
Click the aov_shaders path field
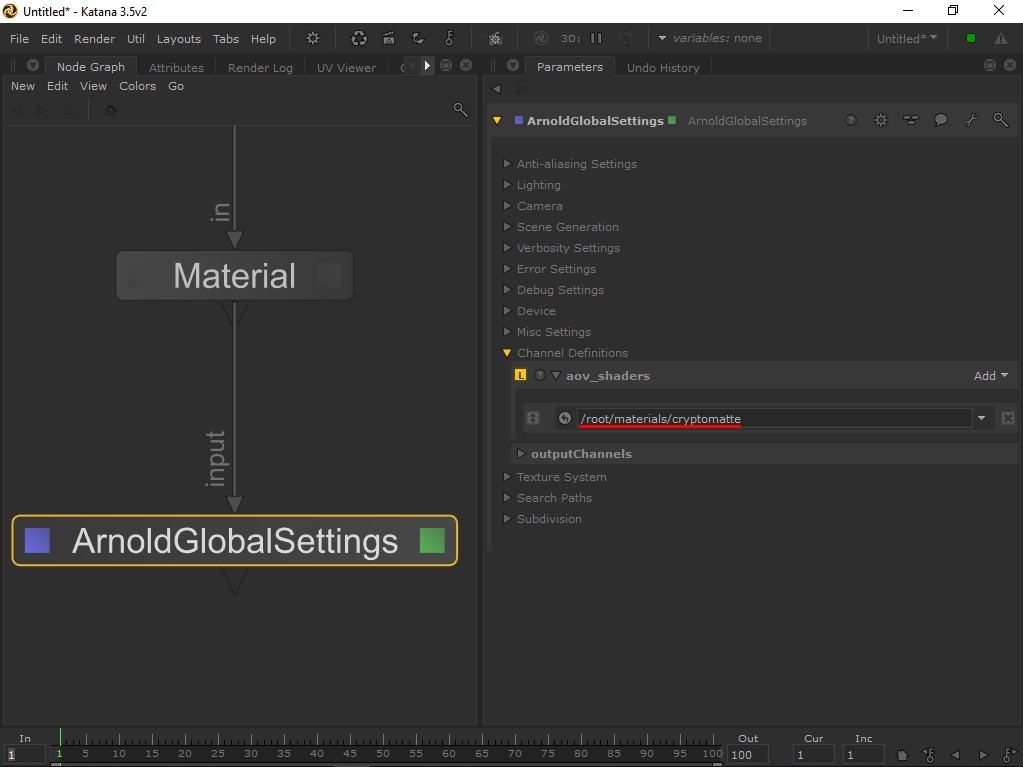pyautogui.click(x=774, y=418)
